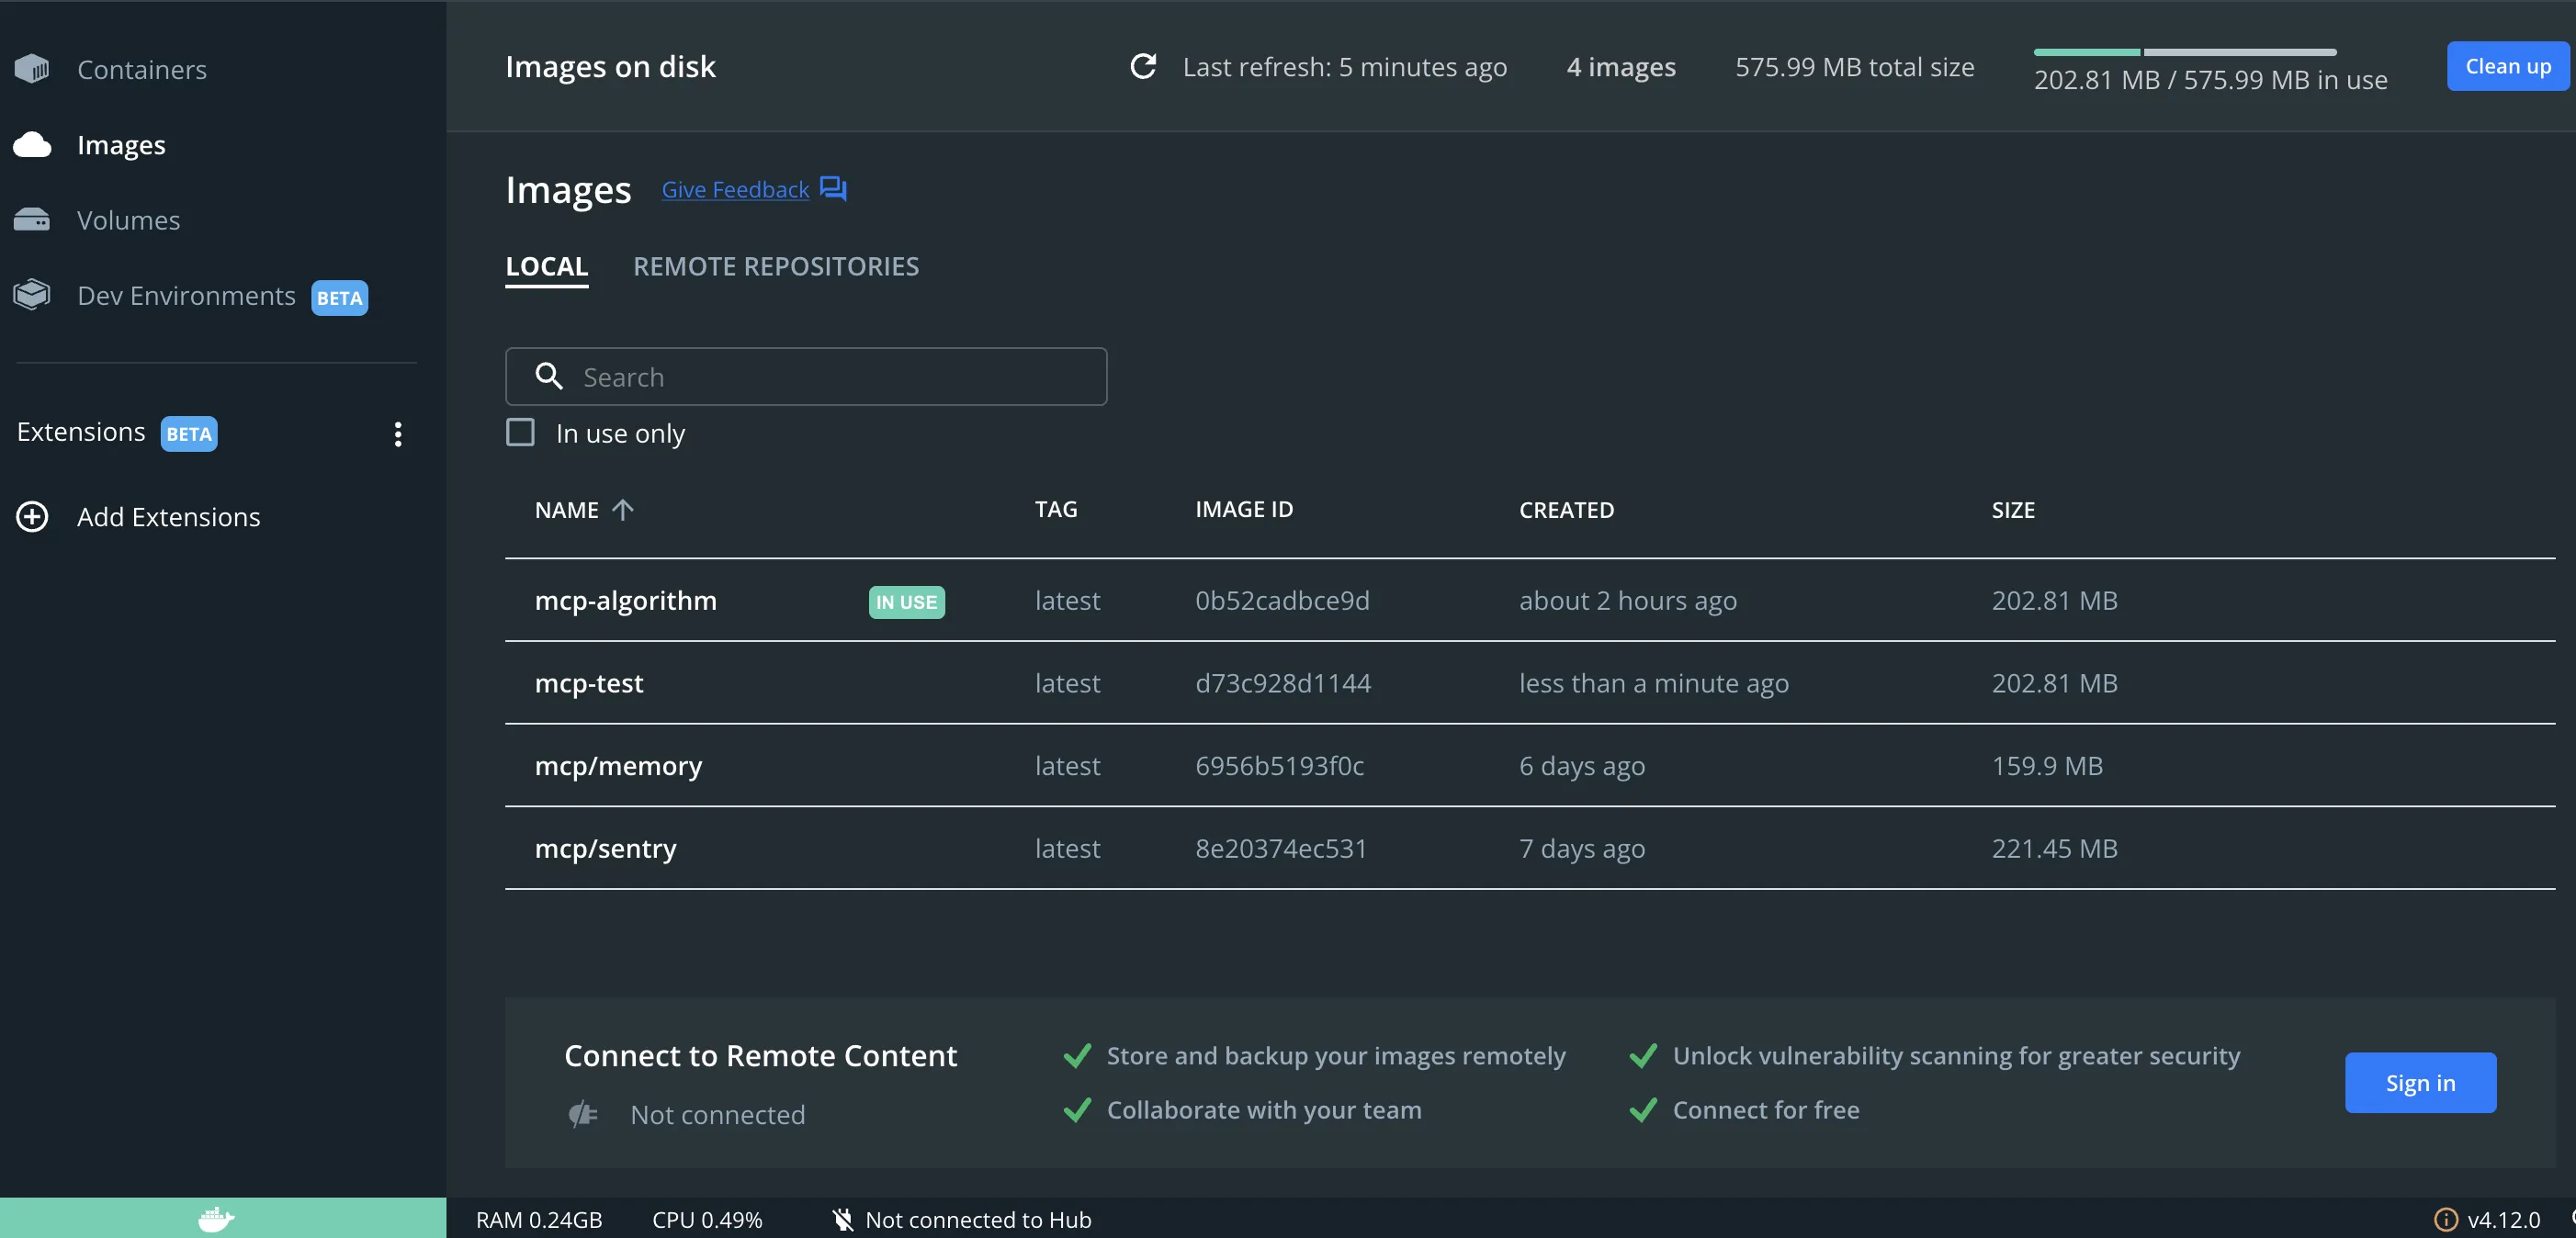Click the Dev Environments BETA badge
Viewport: 2576px width, 1238px height.
pyautogui.click(x=340, y=298)
